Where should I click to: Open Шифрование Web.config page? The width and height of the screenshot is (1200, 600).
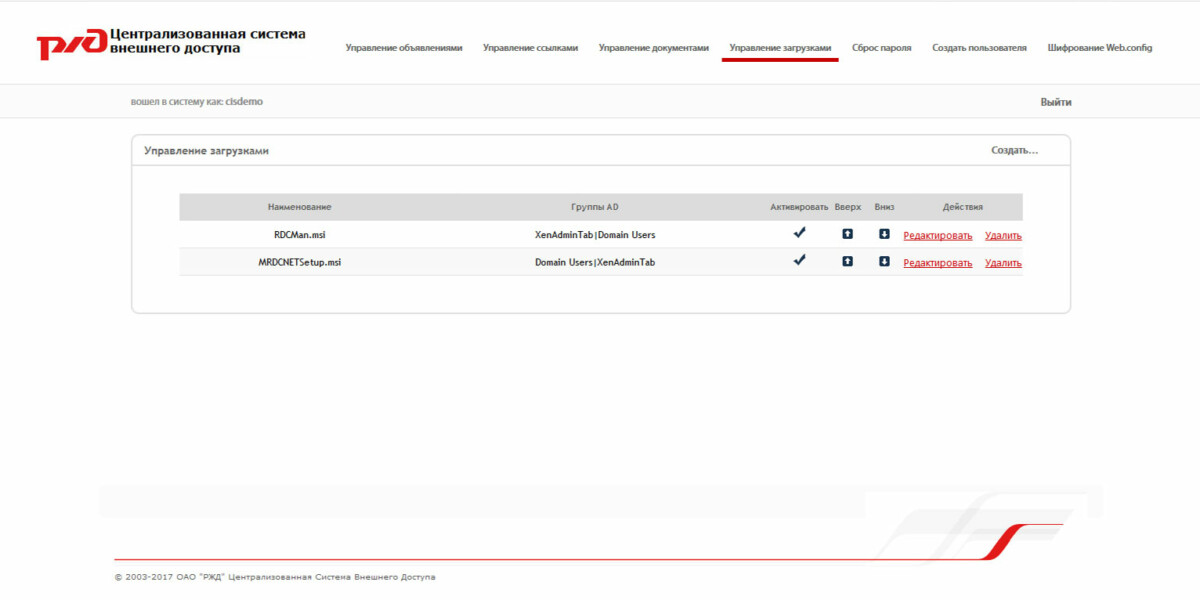(x=1099, y=47)
